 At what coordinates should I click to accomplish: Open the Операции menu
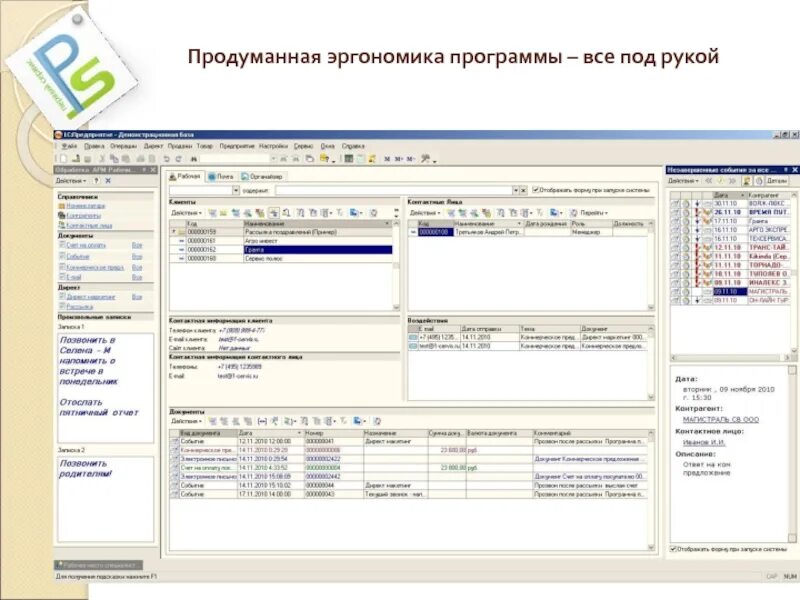(123, 146)
